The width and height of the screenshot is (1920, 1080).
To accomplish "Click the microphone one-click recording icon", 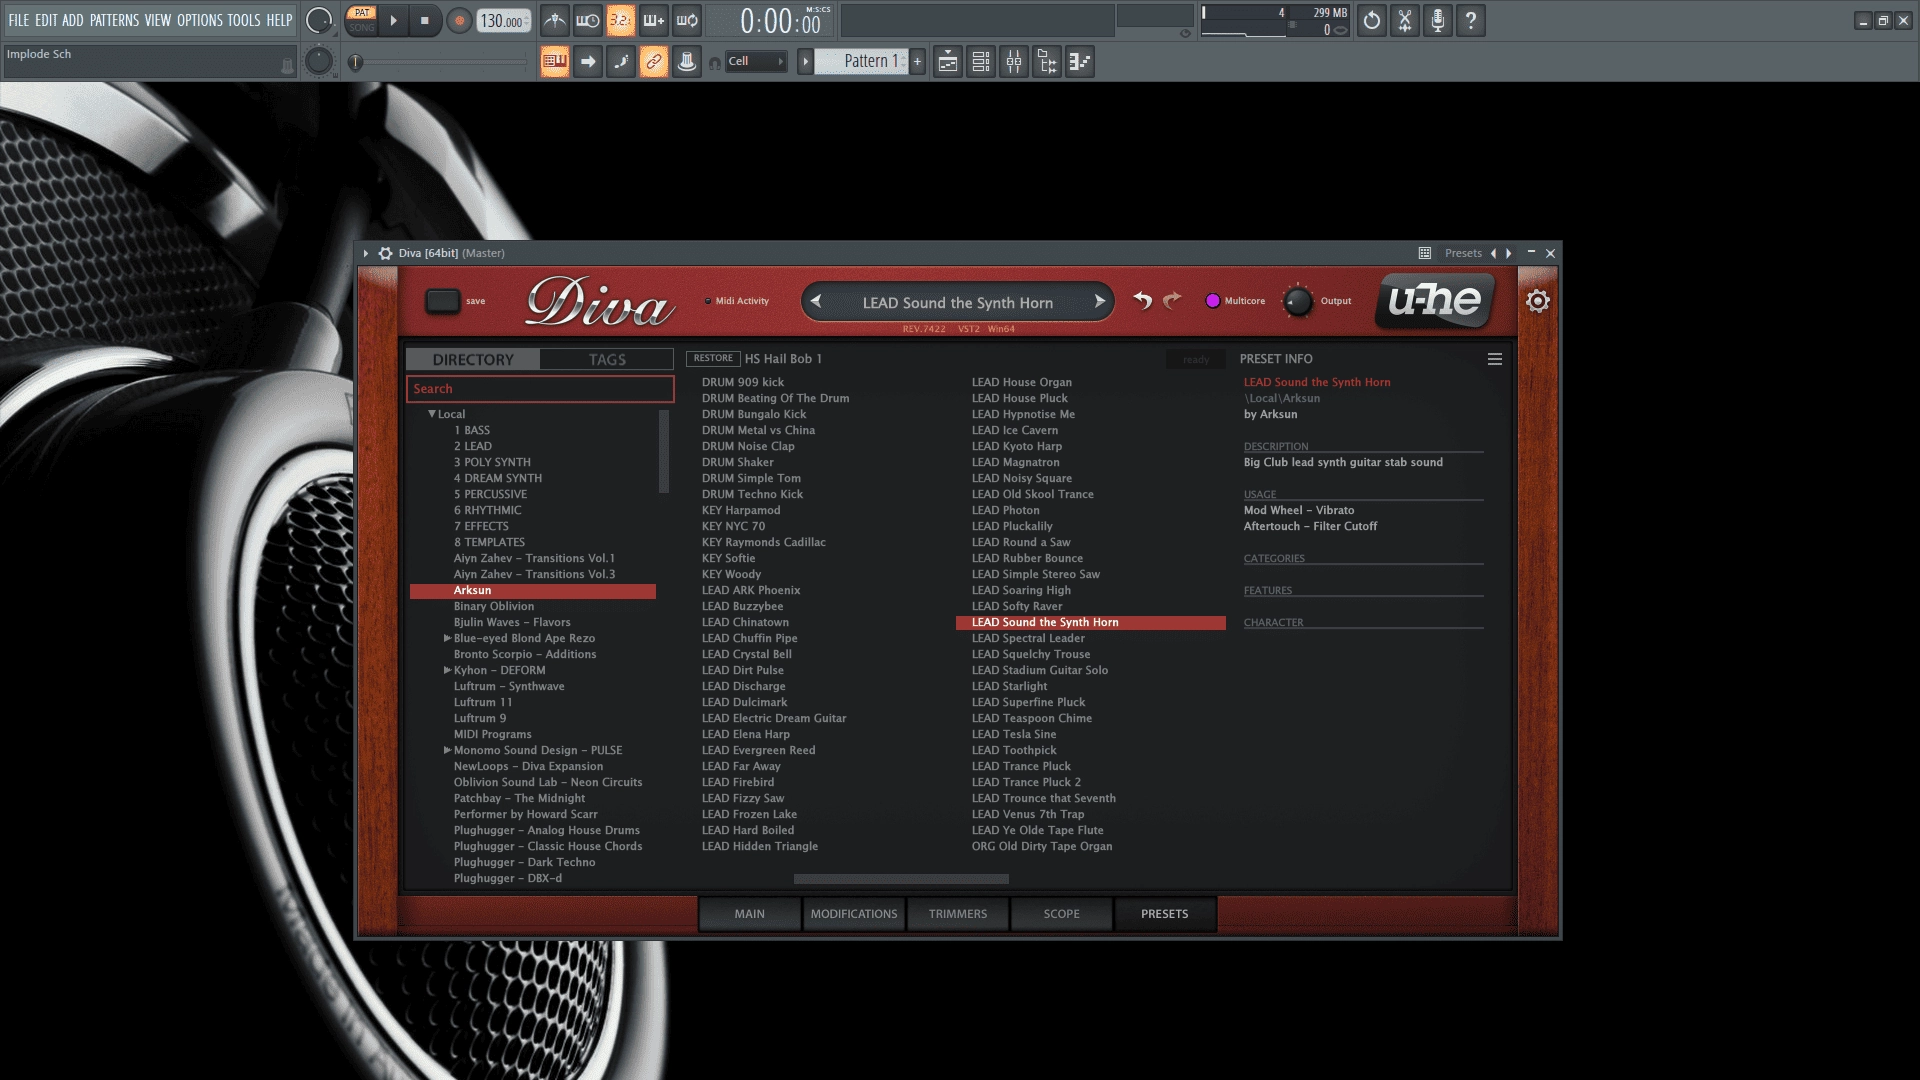I will [x=1438, y=20].
